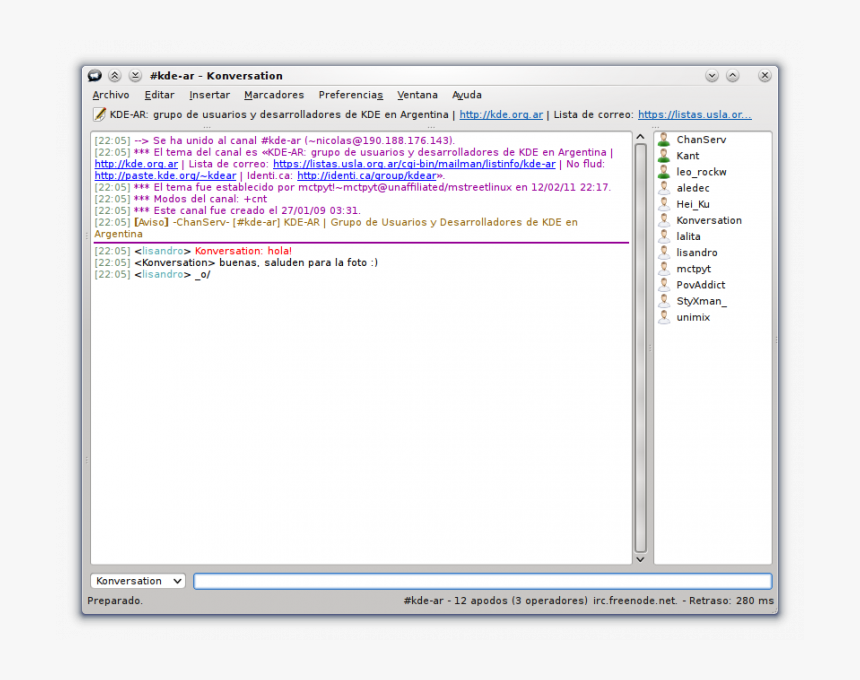
Task: Click the user icon beside Konversation nick
Action: coord(664,220)
